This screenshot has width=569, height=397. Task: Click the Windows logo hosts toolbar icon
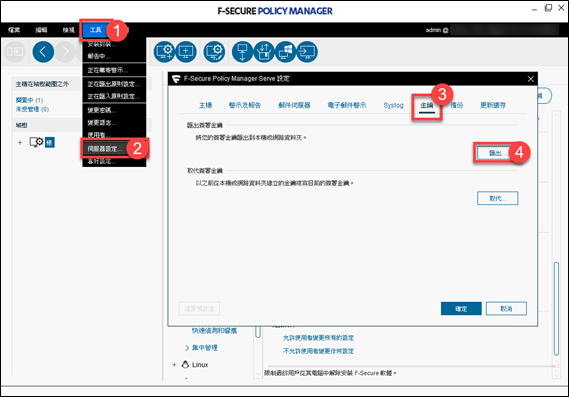pos(286,52)
